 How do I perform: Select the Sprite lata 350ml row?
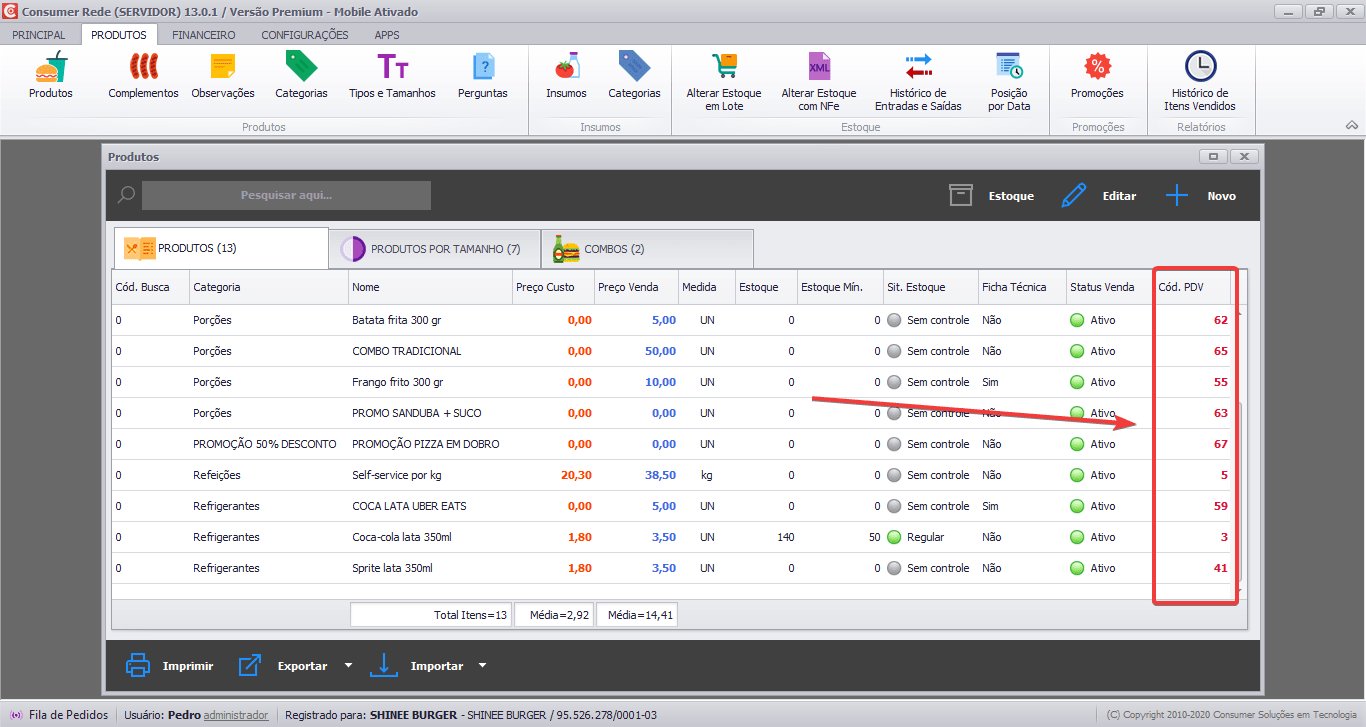click(671, 568)
